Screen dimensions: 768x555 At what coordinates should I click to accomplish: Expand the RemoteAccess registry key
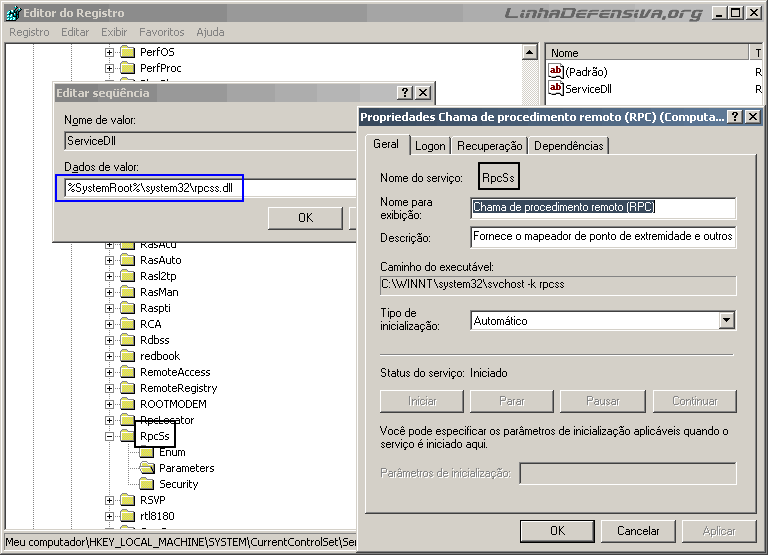pos(110,372)
